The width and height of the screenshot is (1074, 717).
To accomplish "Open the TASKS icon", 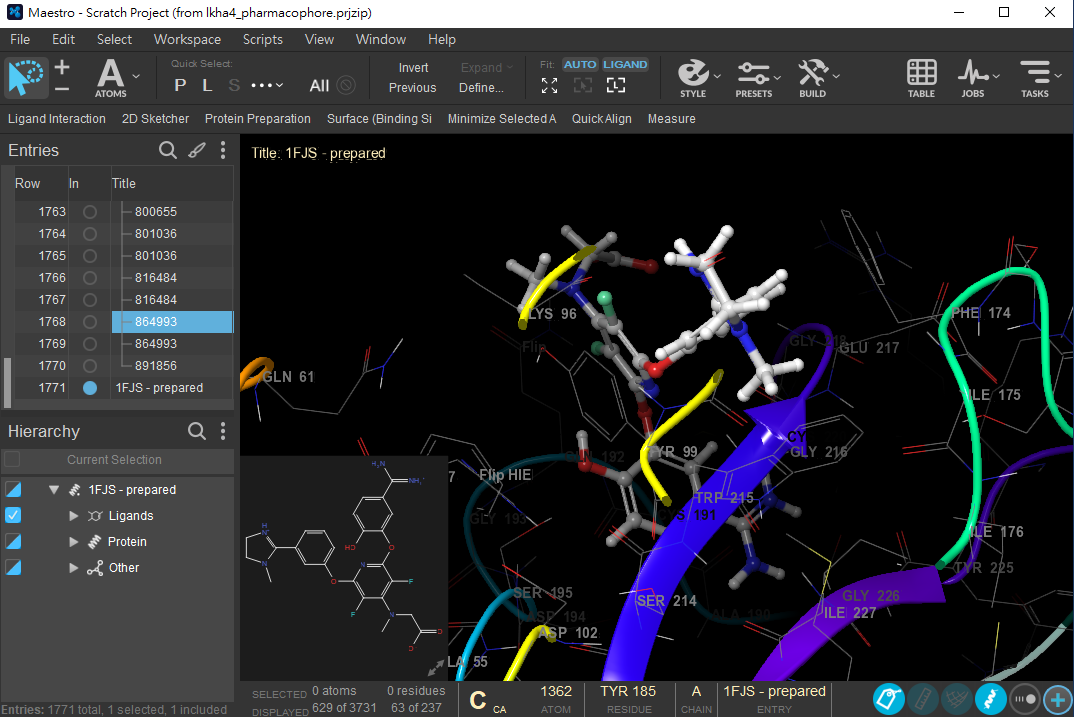I will pos(1035,78).
